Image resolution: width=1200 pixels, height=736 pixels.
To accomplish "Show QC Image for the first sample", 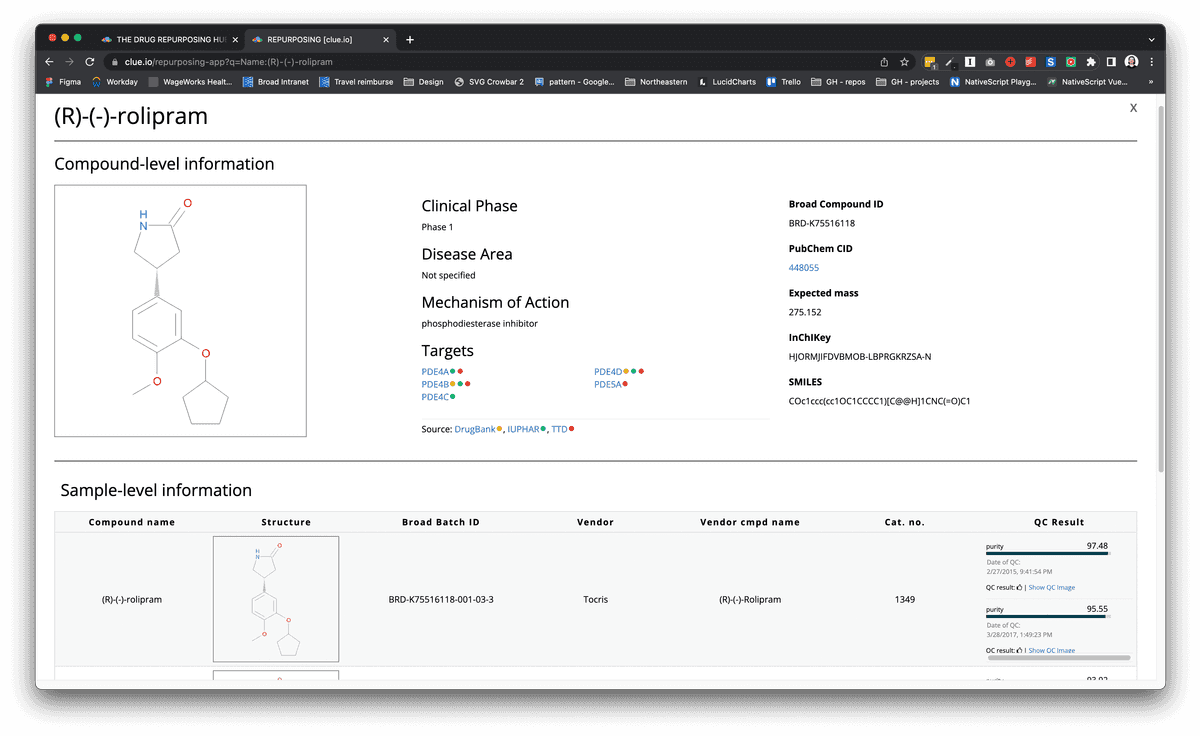I will pyautogui.click(x=1052, y=587).
